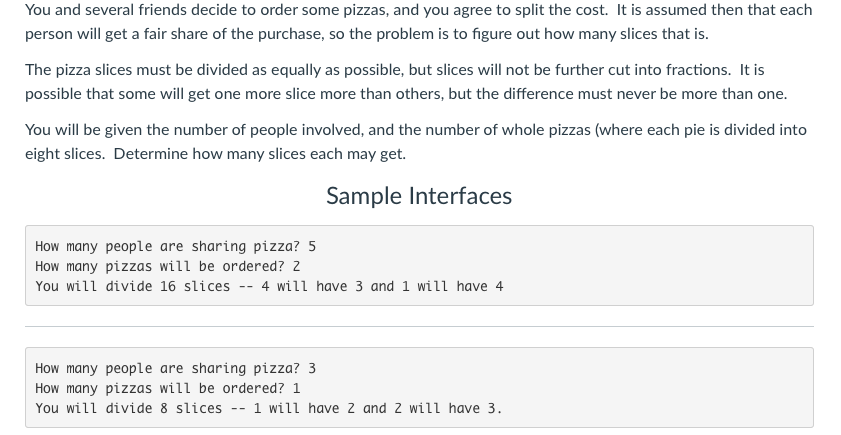Click the paragraph starting "The pizza slices must"
This screenshot has width=841, height=435.
point(406,82)
